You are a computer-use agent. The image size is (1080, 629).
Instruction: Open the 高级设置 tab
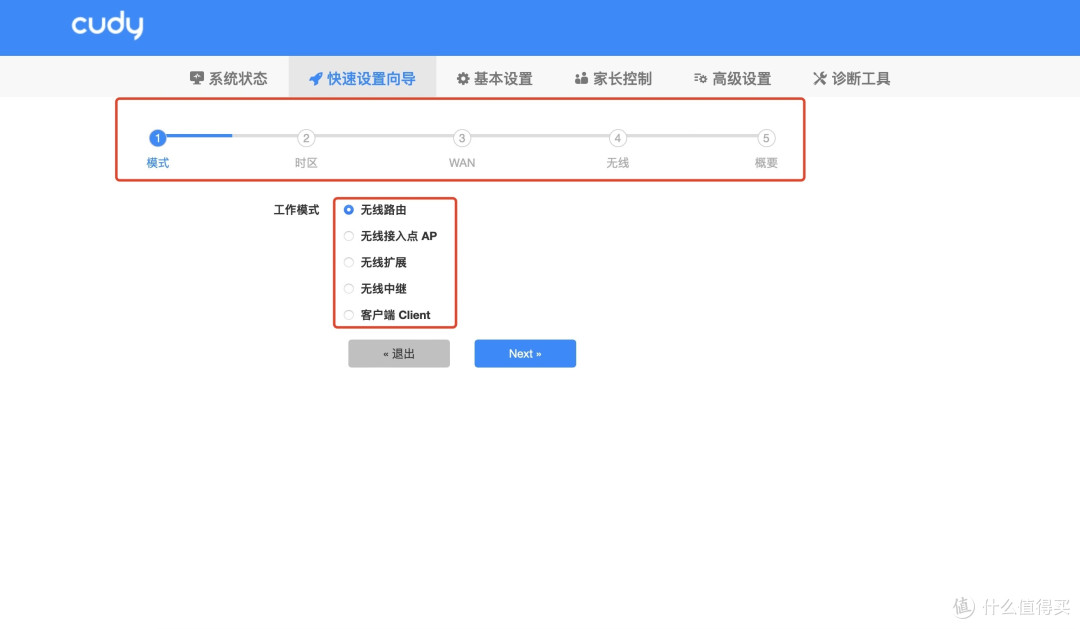732,79
